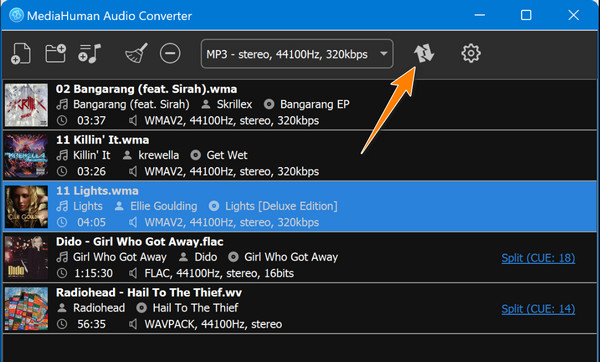Click the Ellie Goulding artist name
600x362 pixels.
click(164, 206)
